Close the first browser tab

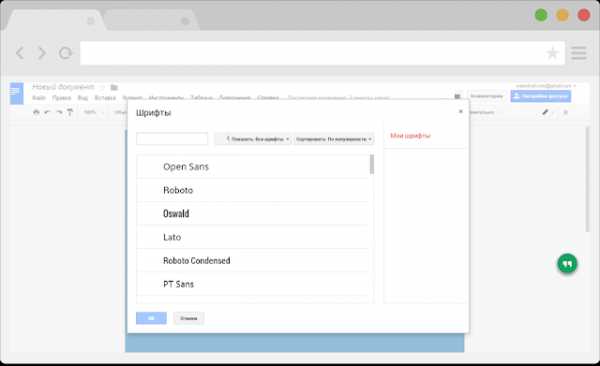point(91,21)
